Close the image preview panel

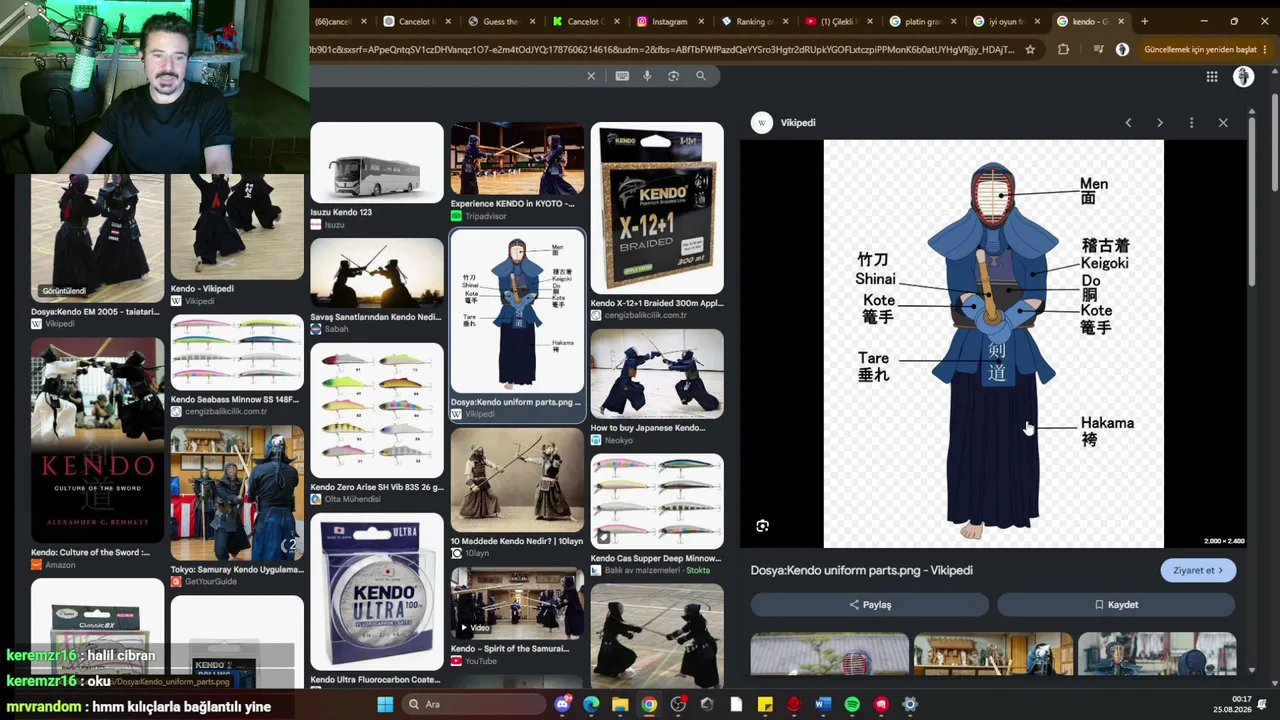[x=1223, y=123]
